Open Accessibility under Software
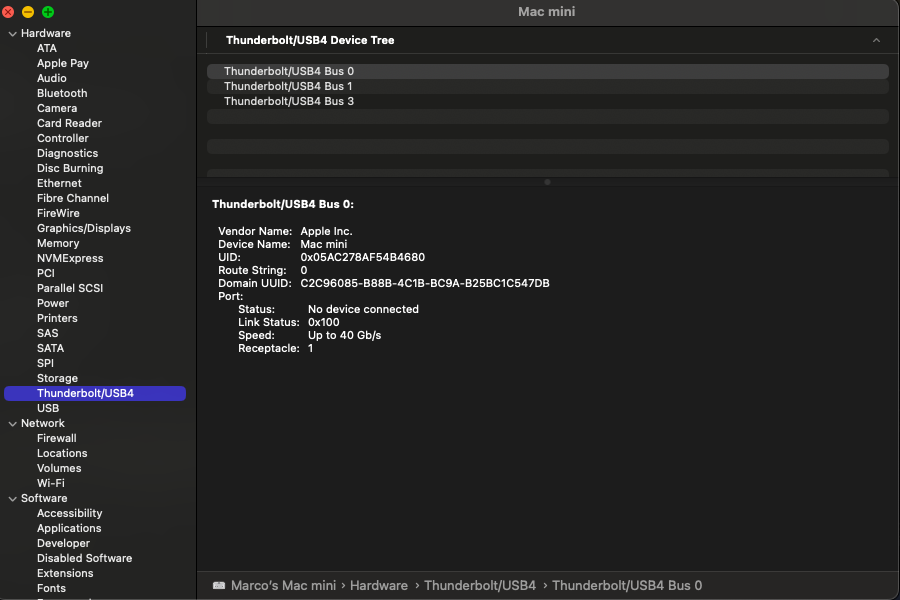Viewport: 900px width, 600px height. (x=69, y=513)
